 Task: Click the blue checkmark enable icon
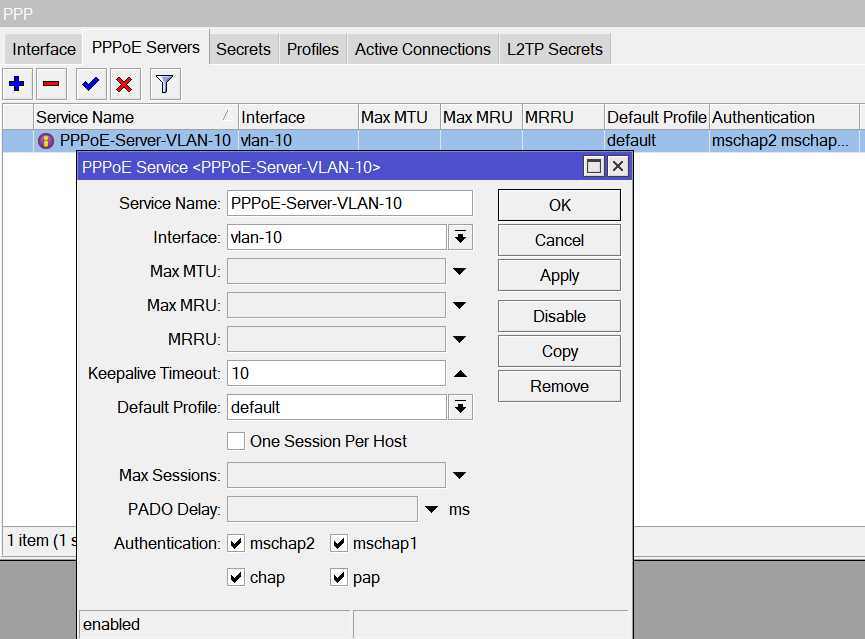(x=91, y=84)
